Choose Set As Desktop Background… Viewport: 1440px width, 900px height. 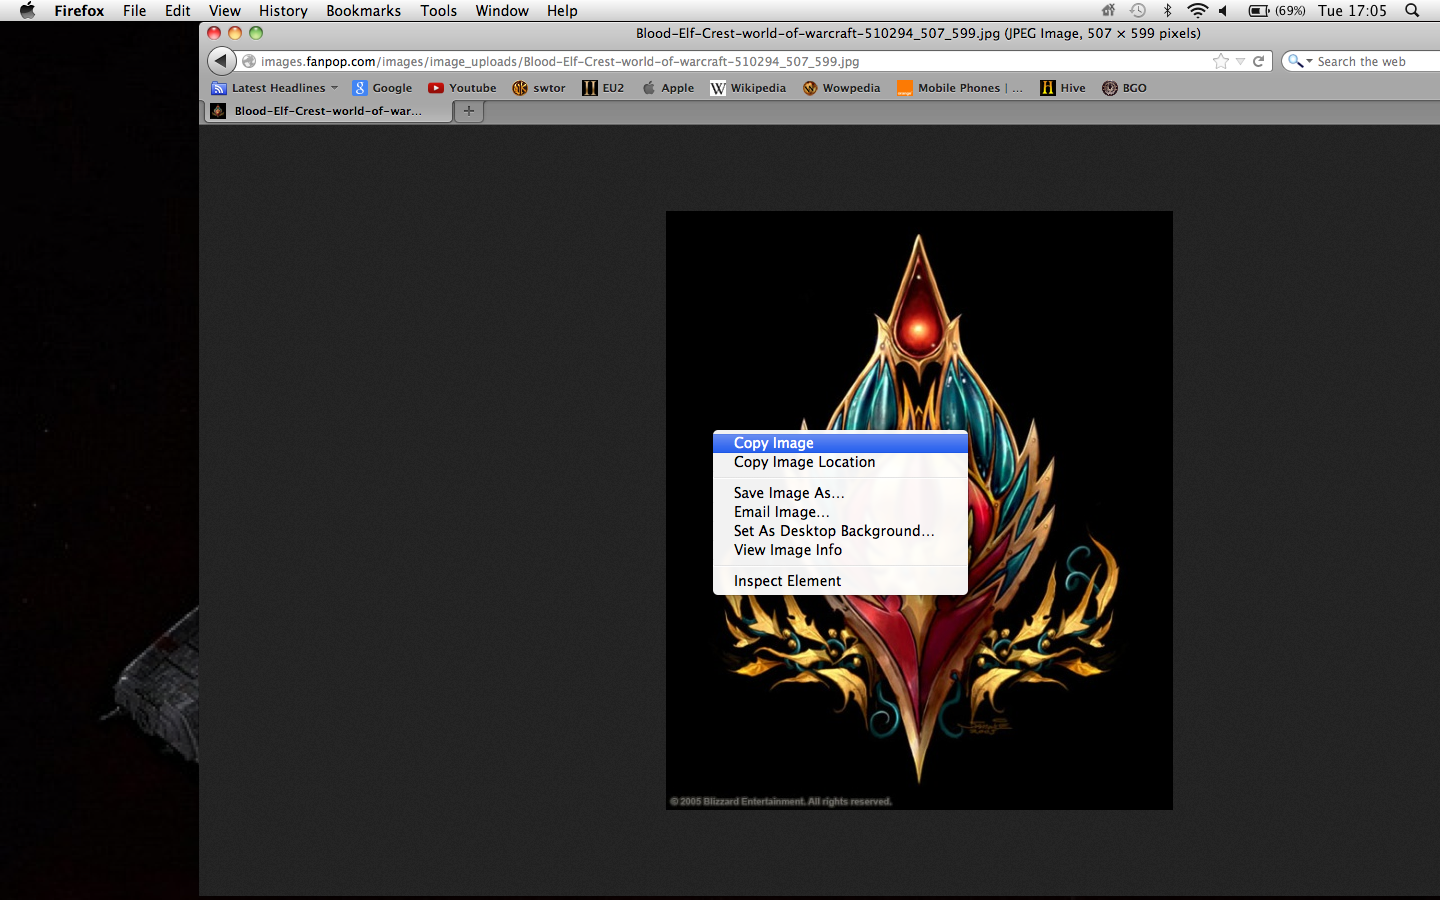840,531
